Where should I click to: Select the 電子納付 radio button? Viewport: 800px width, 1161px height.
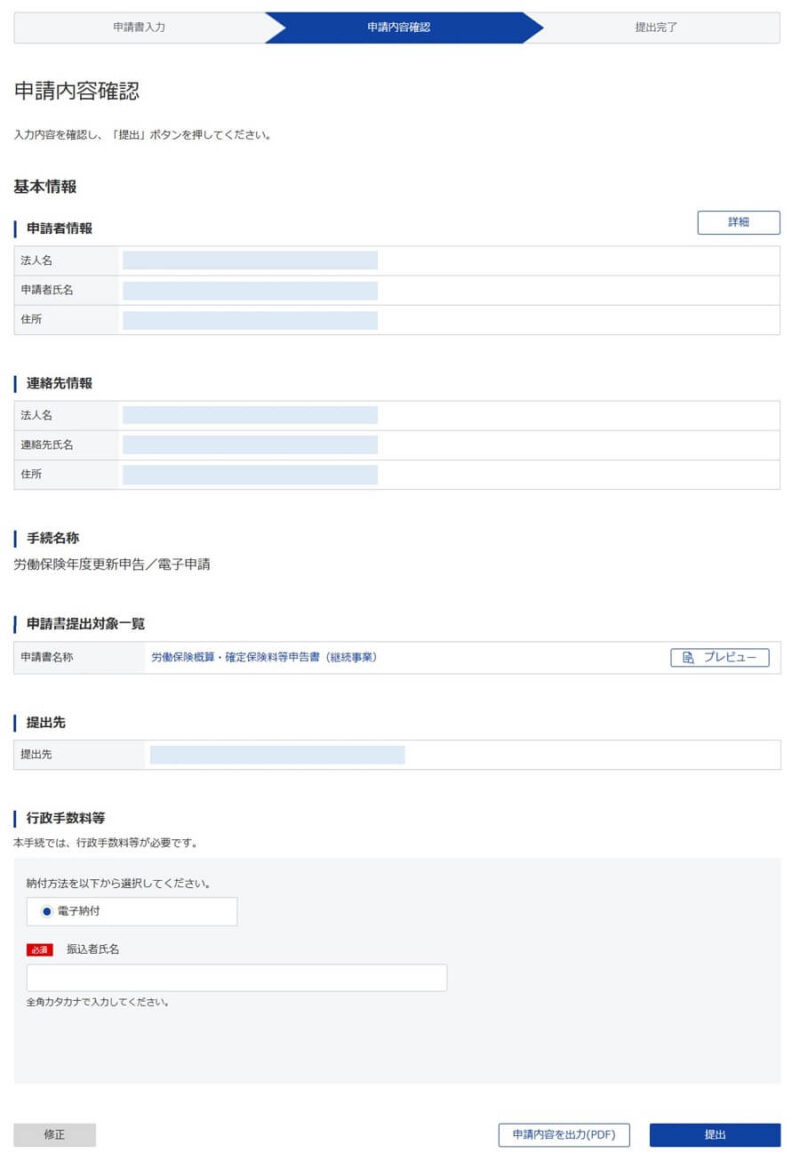(x=47, y=911)
